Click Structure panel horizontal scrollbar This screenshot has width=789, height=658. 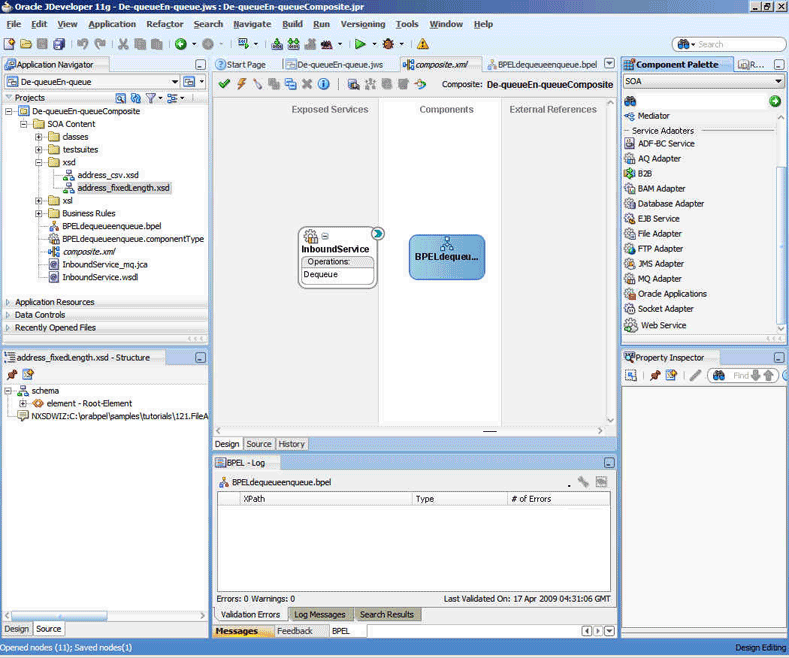click(x=59, y=615)
